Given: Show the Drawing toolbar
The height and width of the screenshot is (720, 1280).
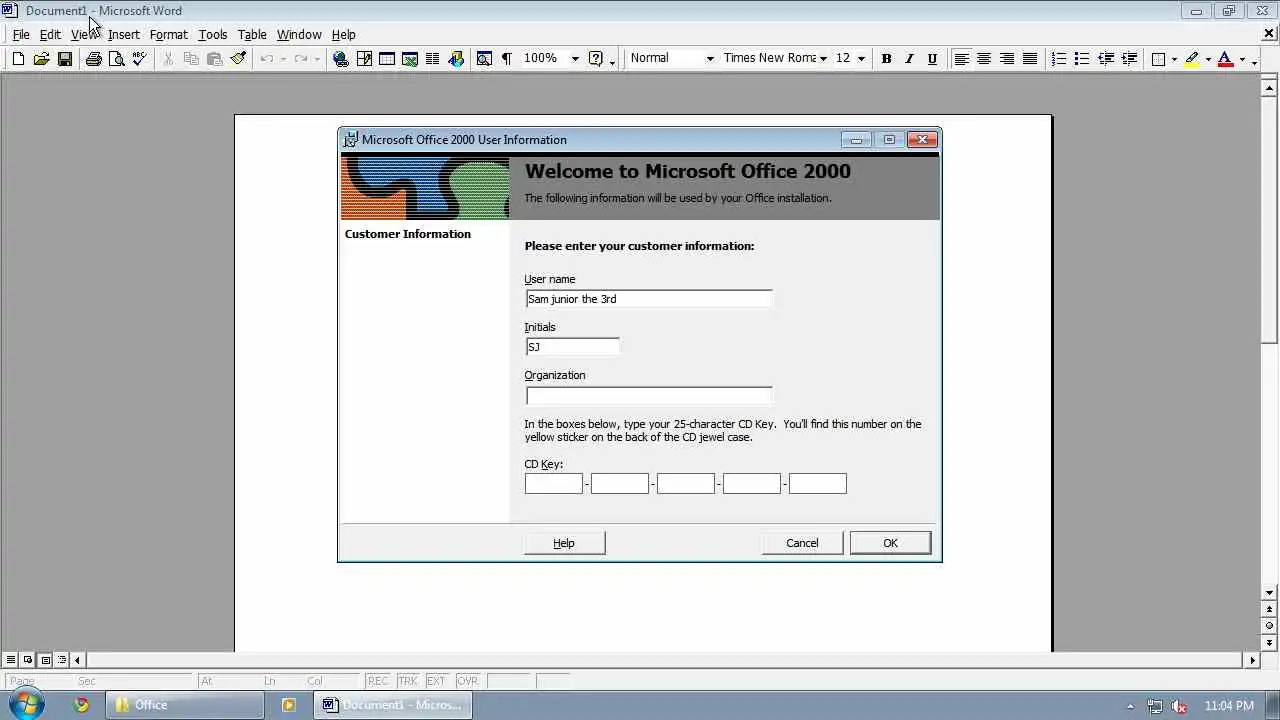Looking at the screenshot, I should (x=456, y=59).
